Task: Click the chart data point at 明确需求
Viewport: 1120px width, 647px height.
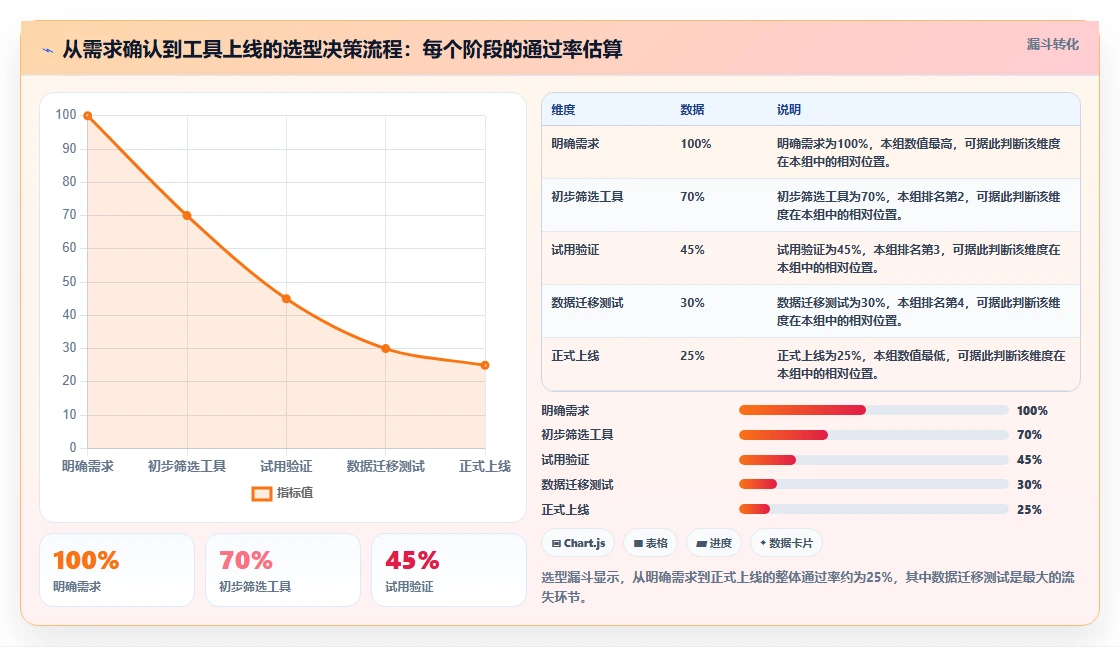Action: (x=88, y=116)
